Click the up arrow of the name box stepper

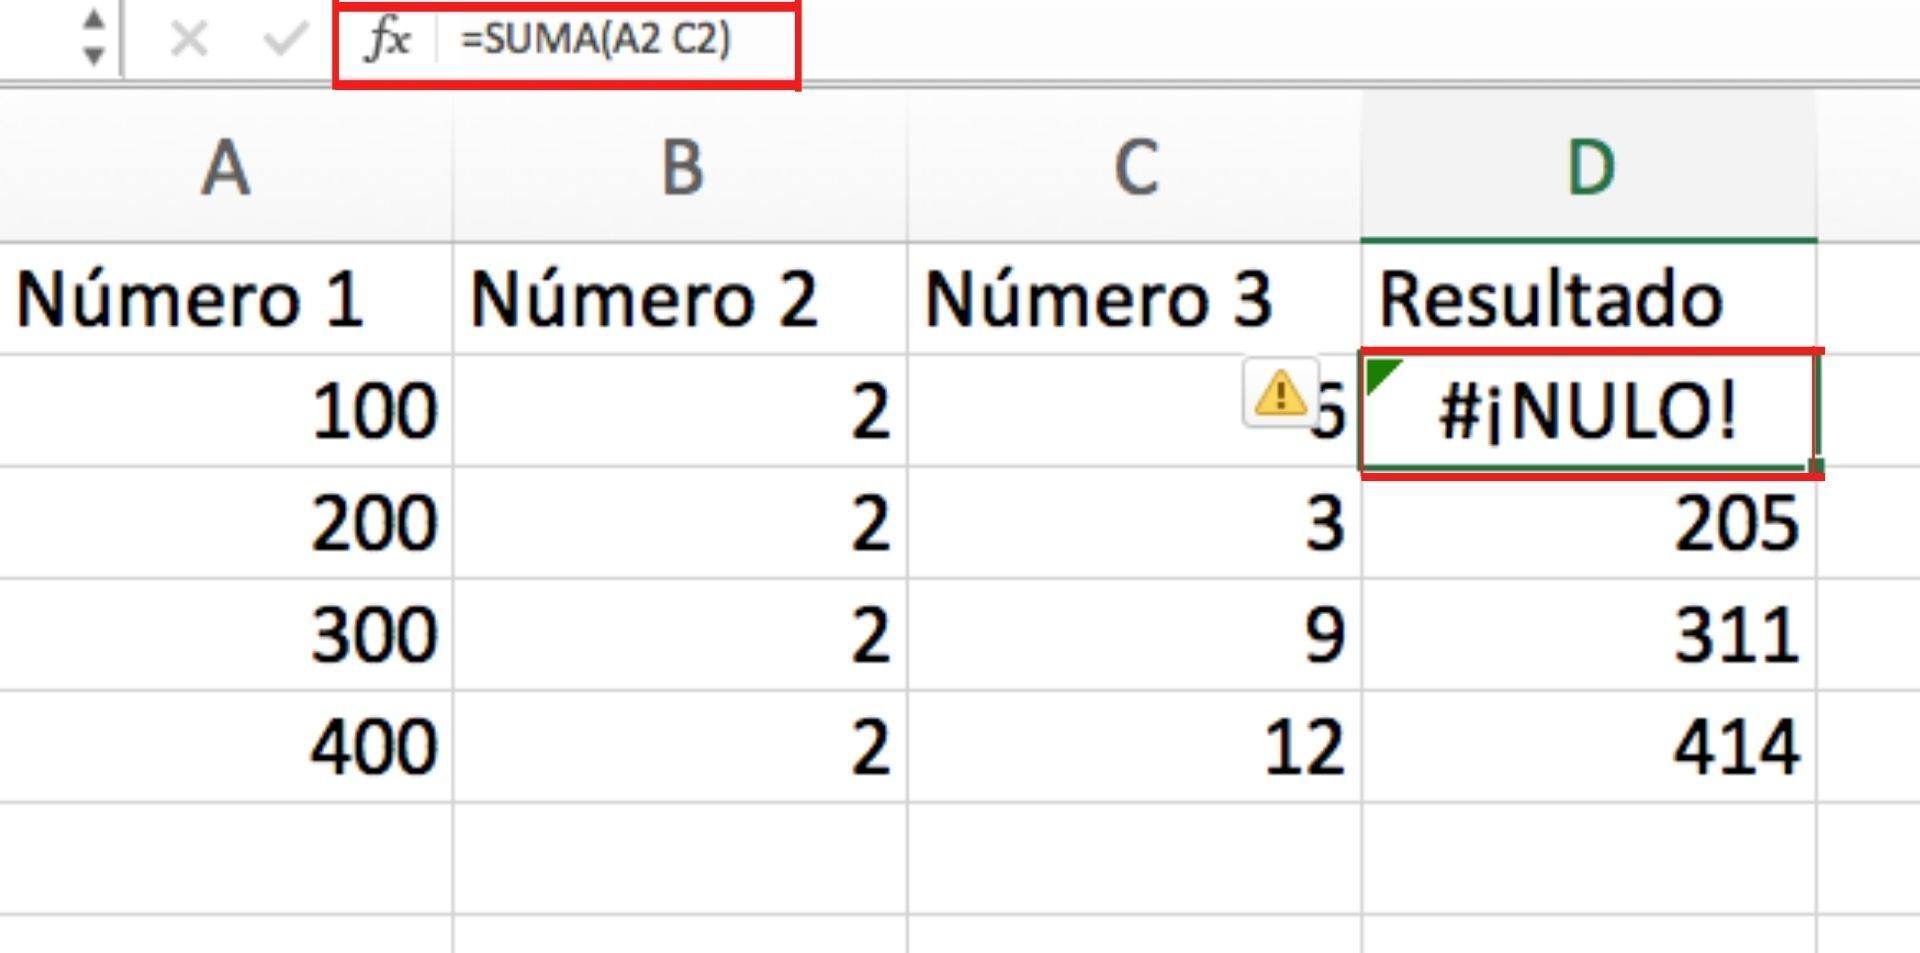[x=94, y=20]
